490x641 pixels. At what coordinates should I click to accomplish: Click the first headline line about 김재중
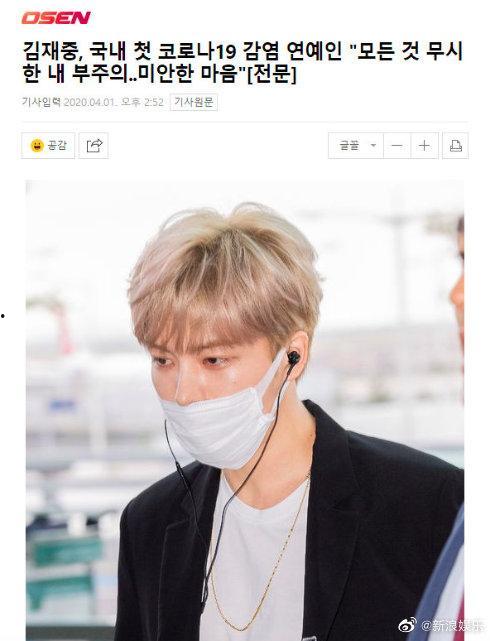coord(243,52)
